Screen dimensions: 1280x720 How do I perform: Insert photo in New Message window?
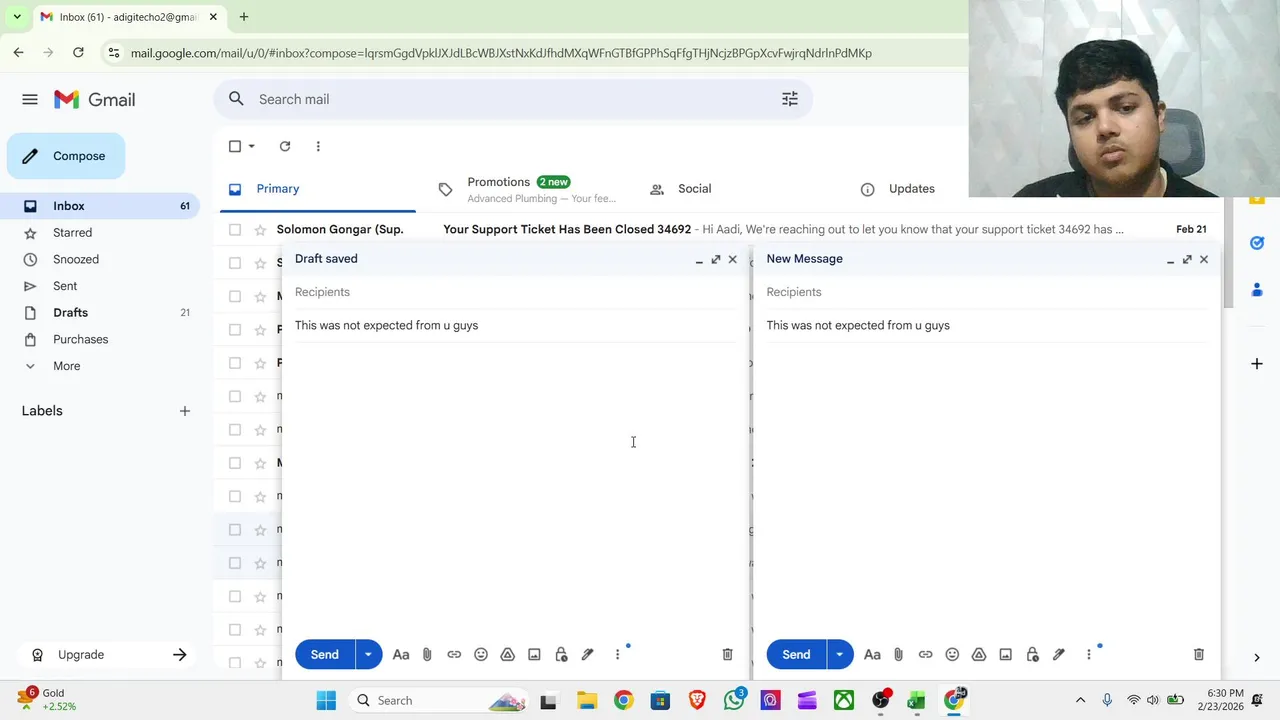click(x=1005, y=654)
